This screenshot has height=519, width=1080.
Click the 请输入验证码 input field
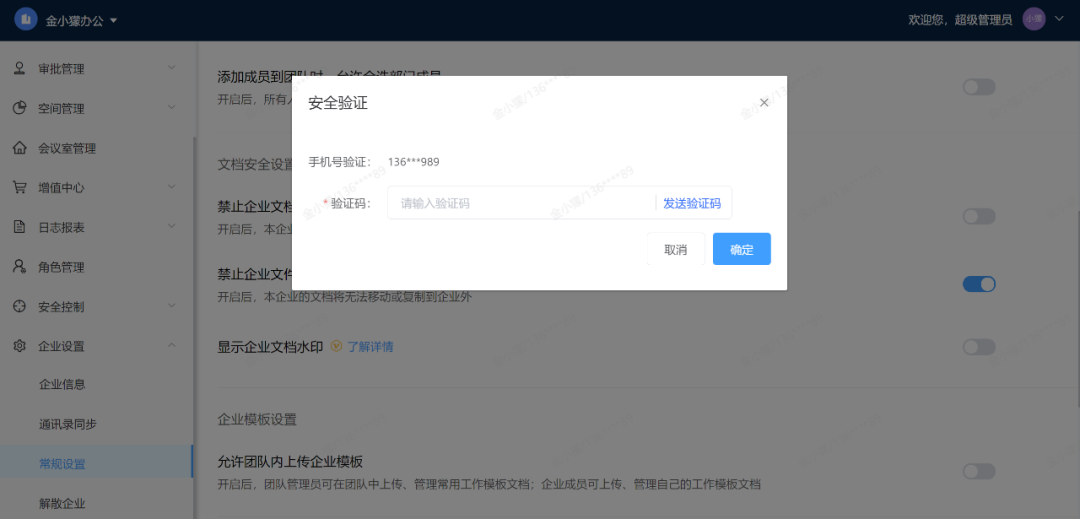pos(520,203)
